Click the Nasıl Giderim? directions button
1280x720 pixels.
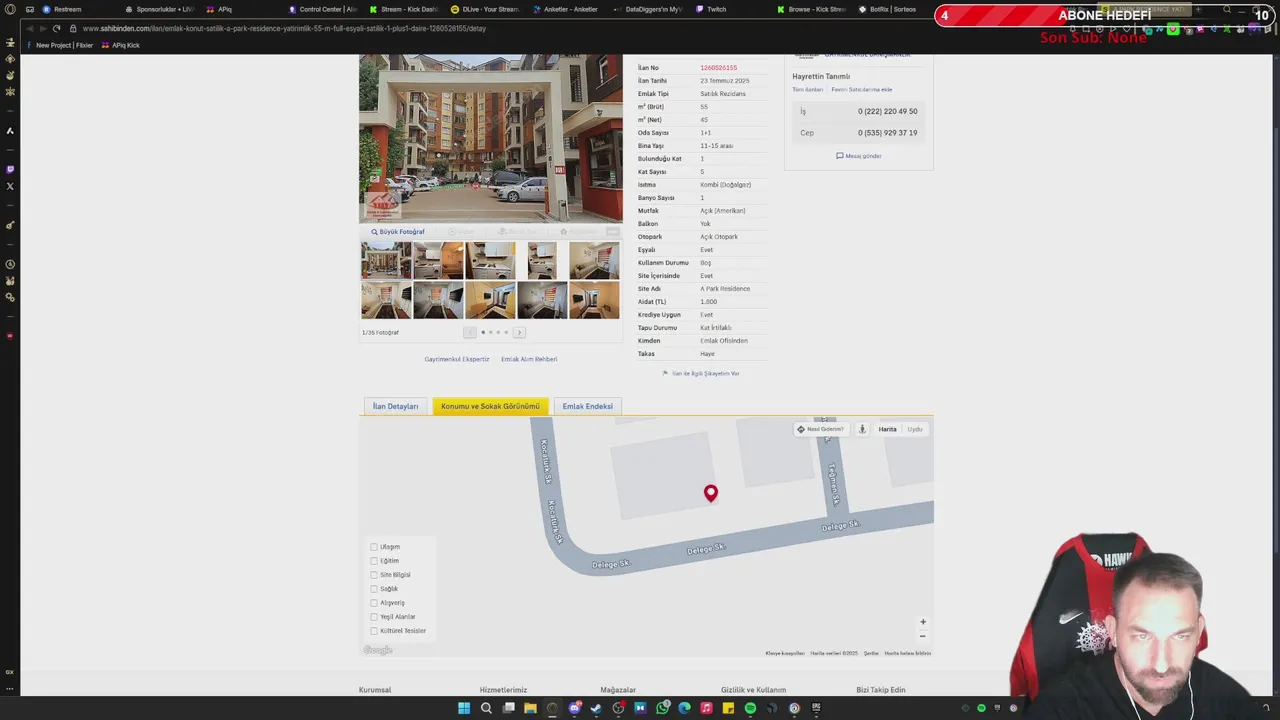click(x=820, y=429)
